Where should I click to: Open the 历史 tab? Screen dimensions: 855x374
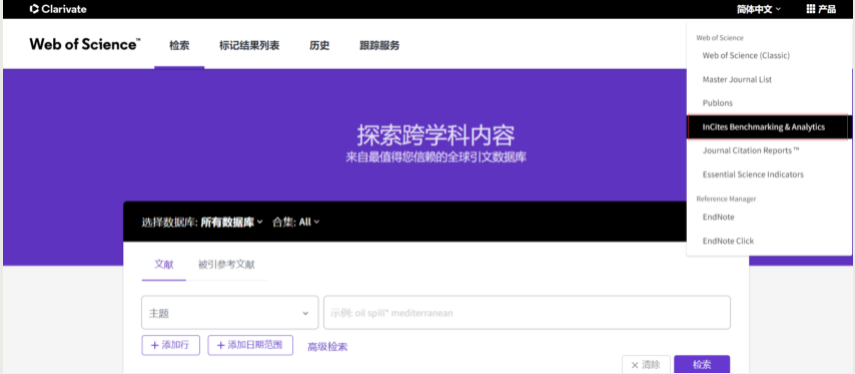[320, 46]
